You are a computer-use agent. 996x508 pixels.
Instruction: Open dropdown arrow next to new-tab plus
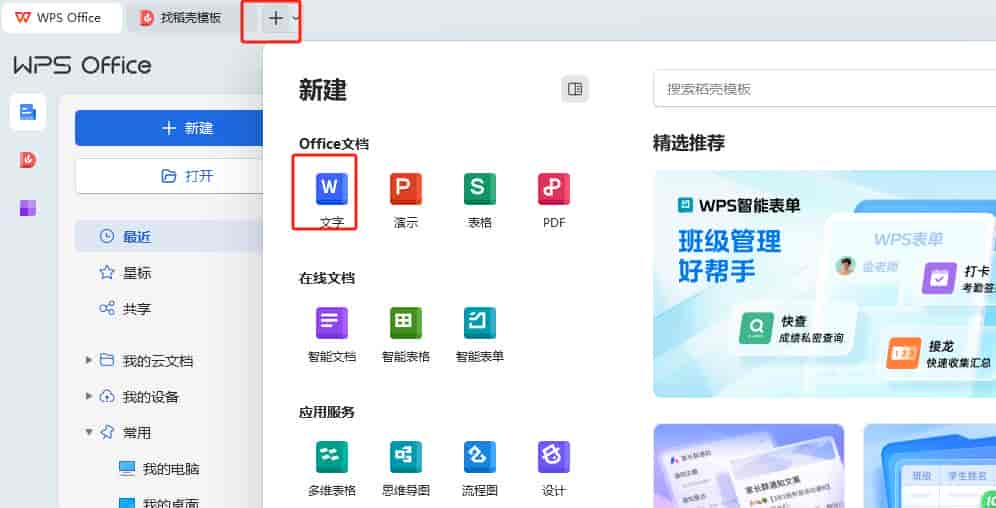(x=295, y=18)
